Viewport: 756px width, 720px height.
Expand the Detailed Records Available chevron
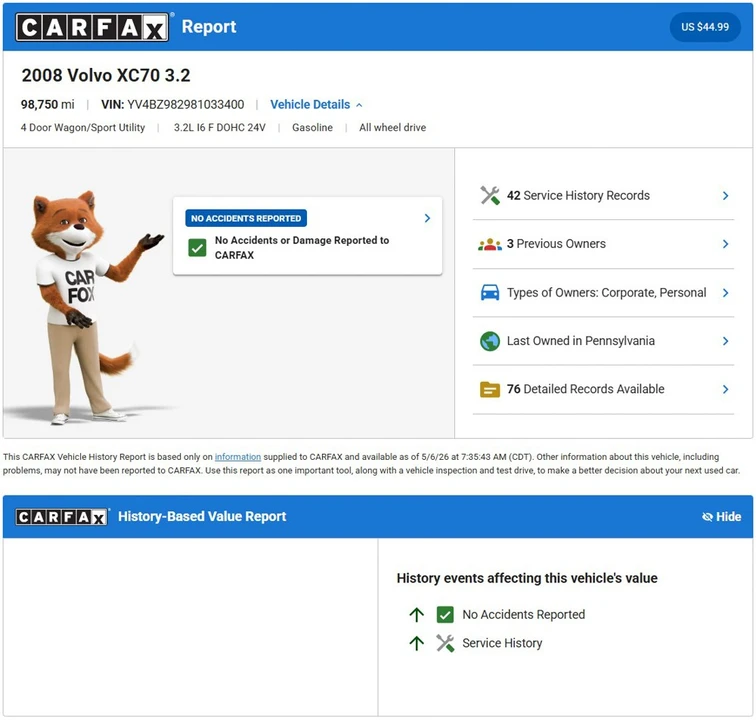725,389
